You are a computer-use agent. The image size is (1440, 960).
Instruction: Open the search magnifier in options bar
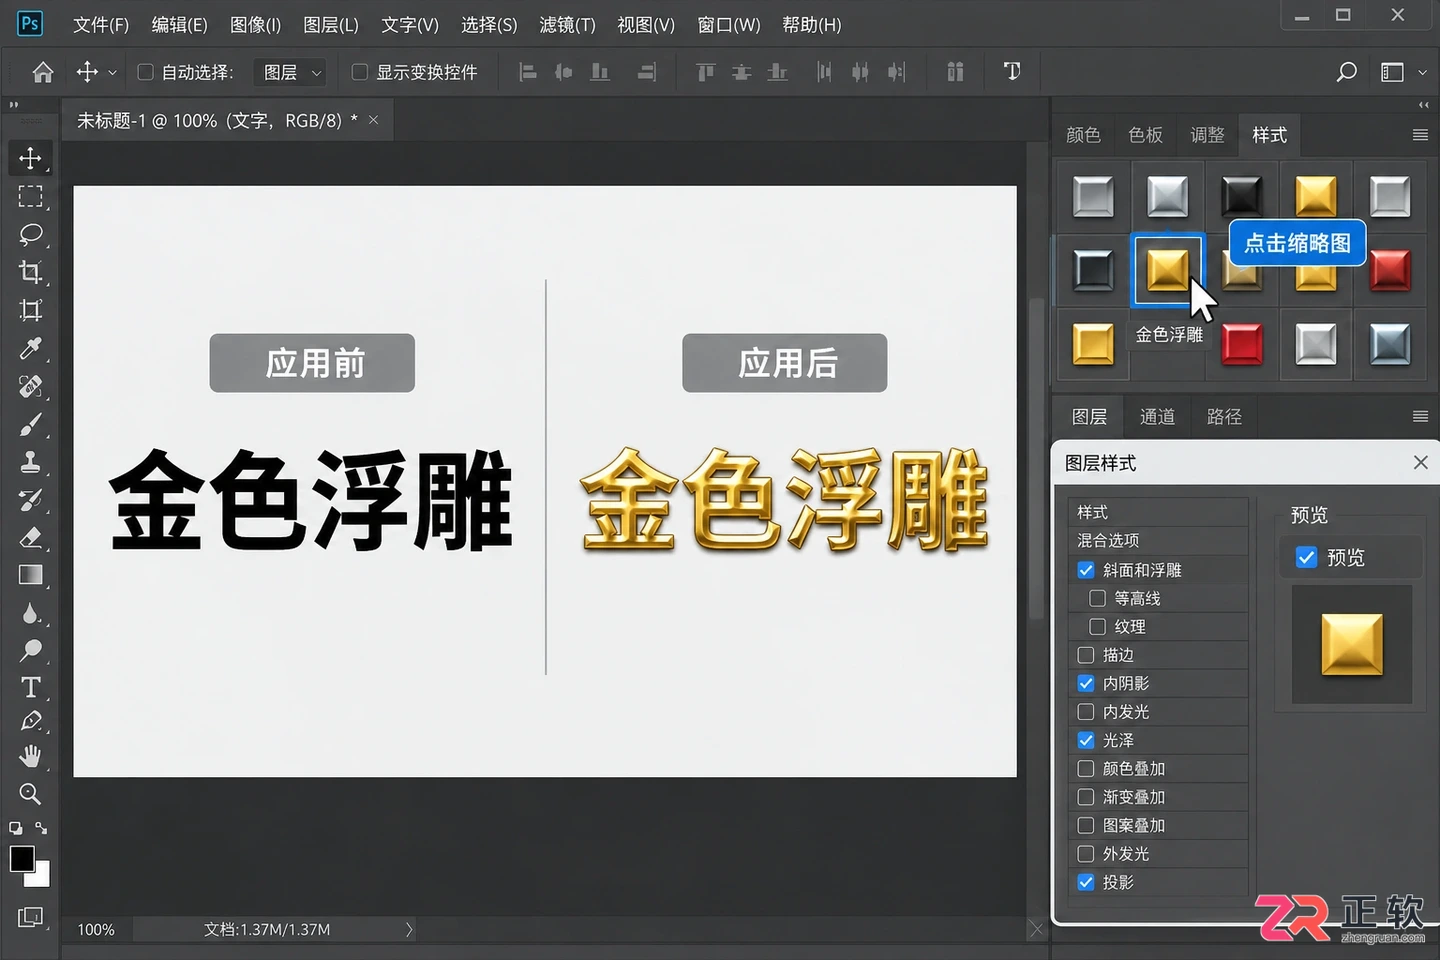point(1347,72)
